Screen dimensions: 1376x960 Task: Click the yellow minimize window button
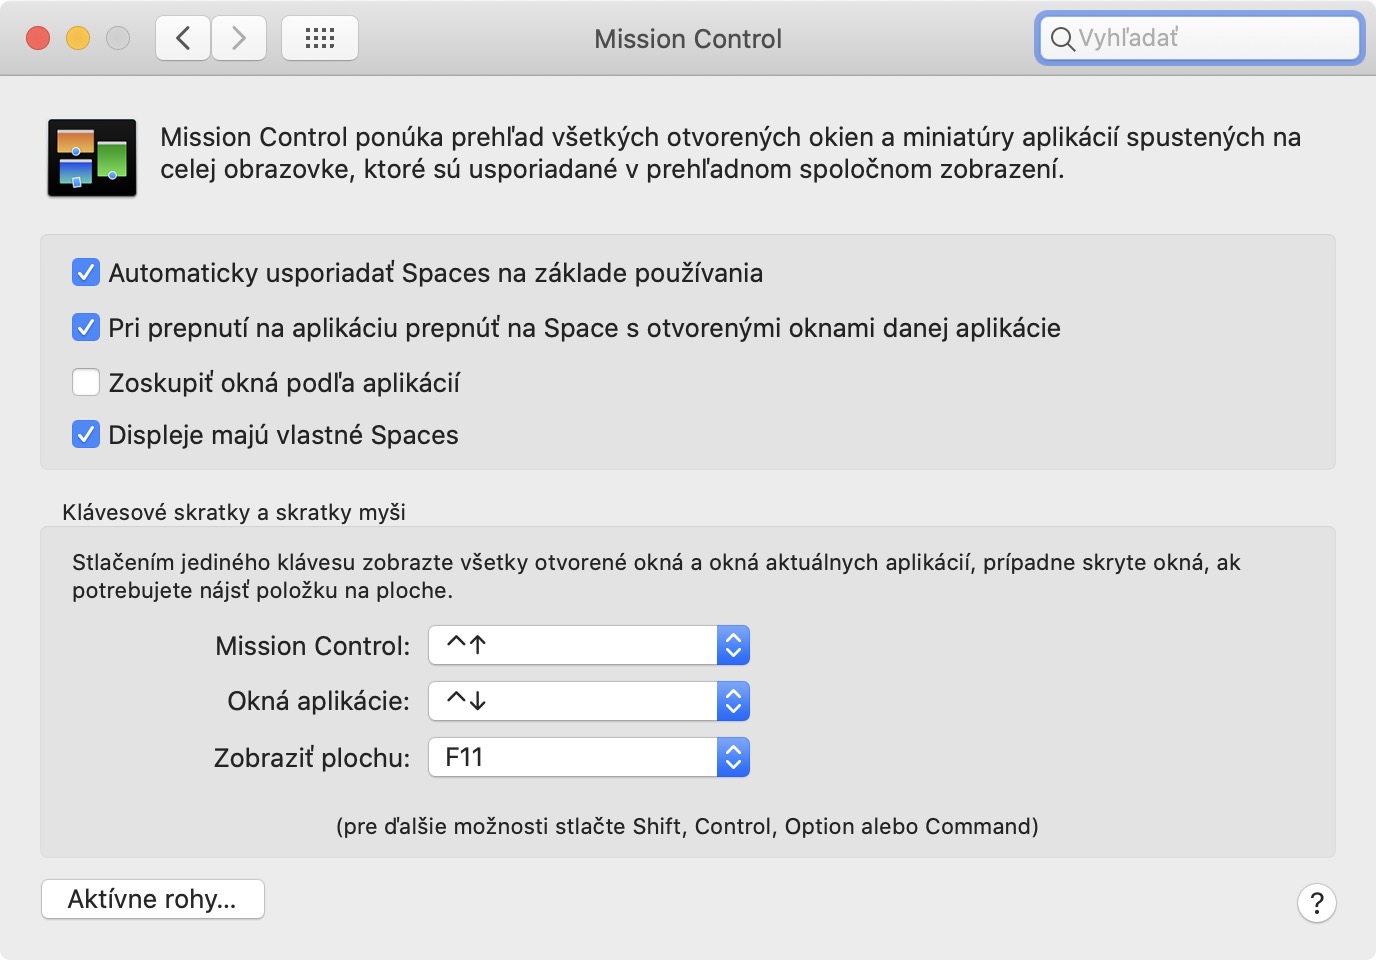click(78, 38)
